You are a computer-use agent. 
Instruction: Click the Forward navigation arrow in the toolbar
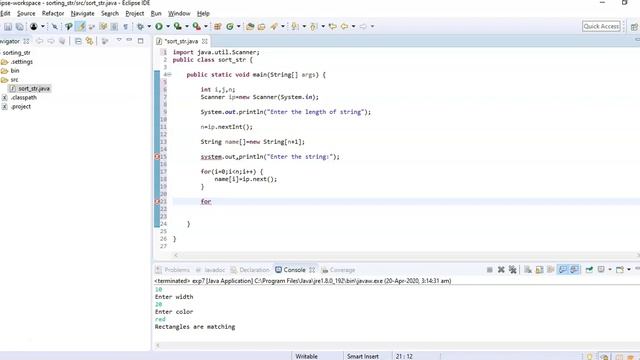point(363,27)
